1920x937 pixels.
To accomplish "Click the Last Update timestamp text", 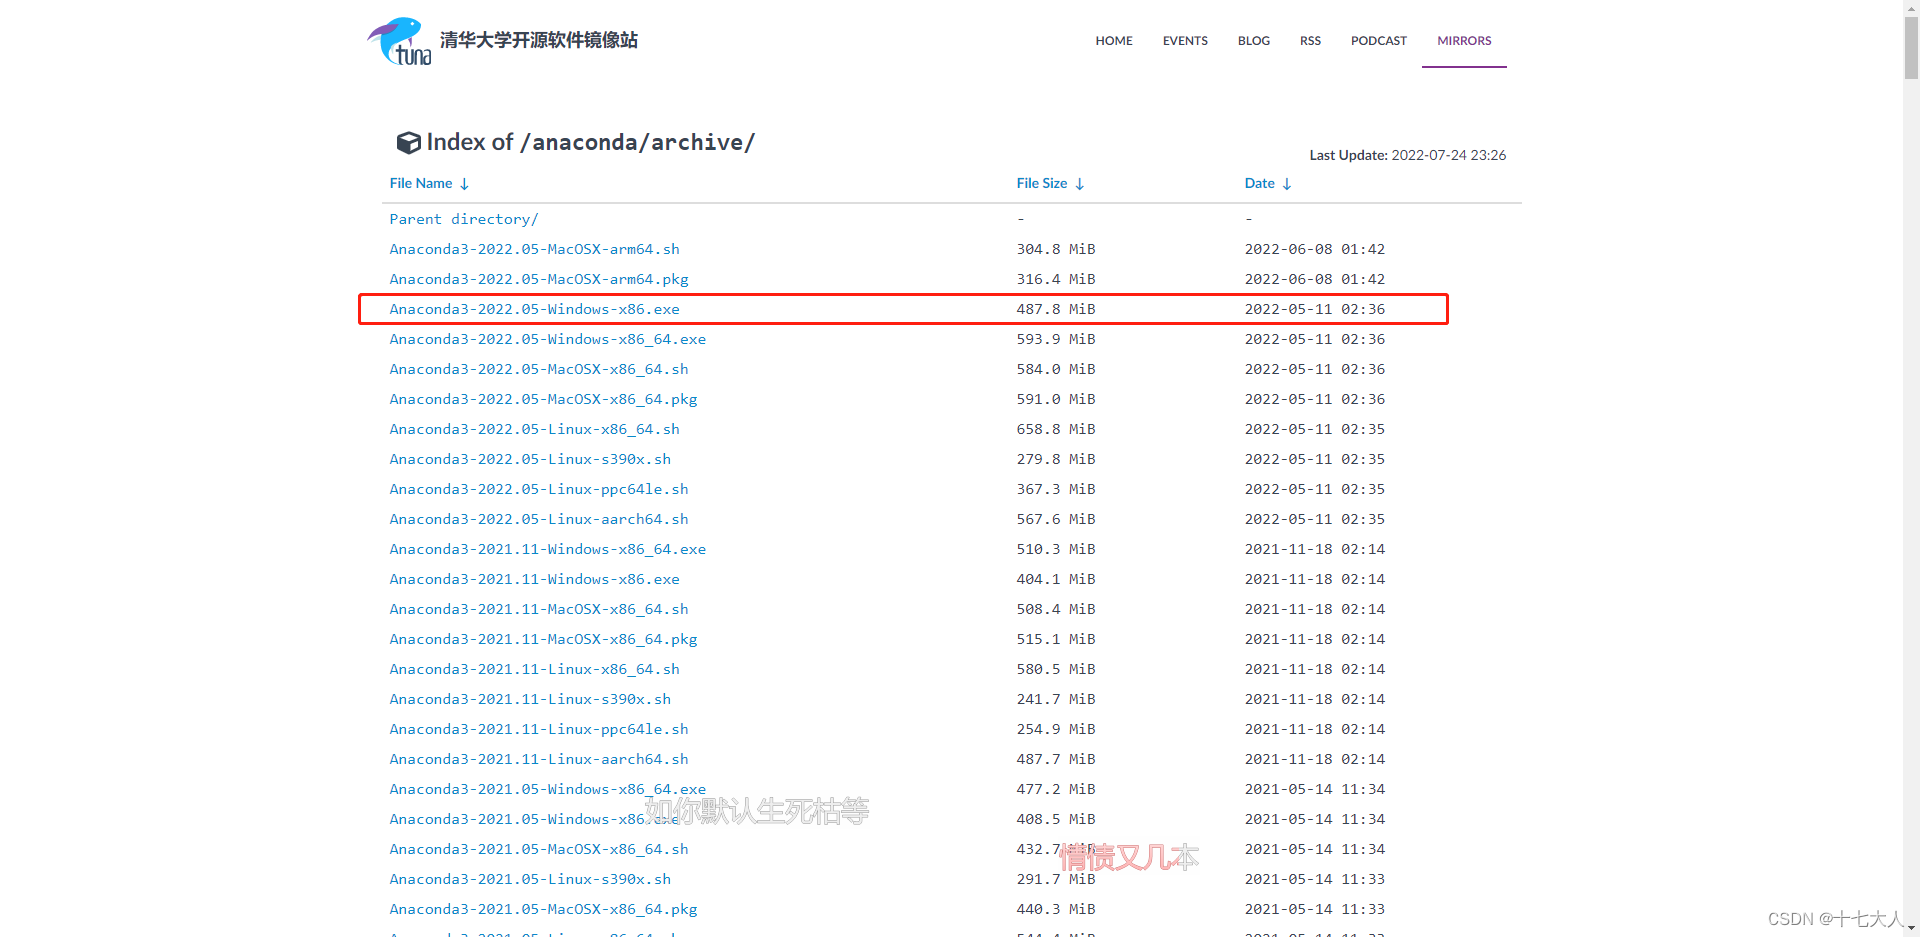I will click(x=1407, y=155).
